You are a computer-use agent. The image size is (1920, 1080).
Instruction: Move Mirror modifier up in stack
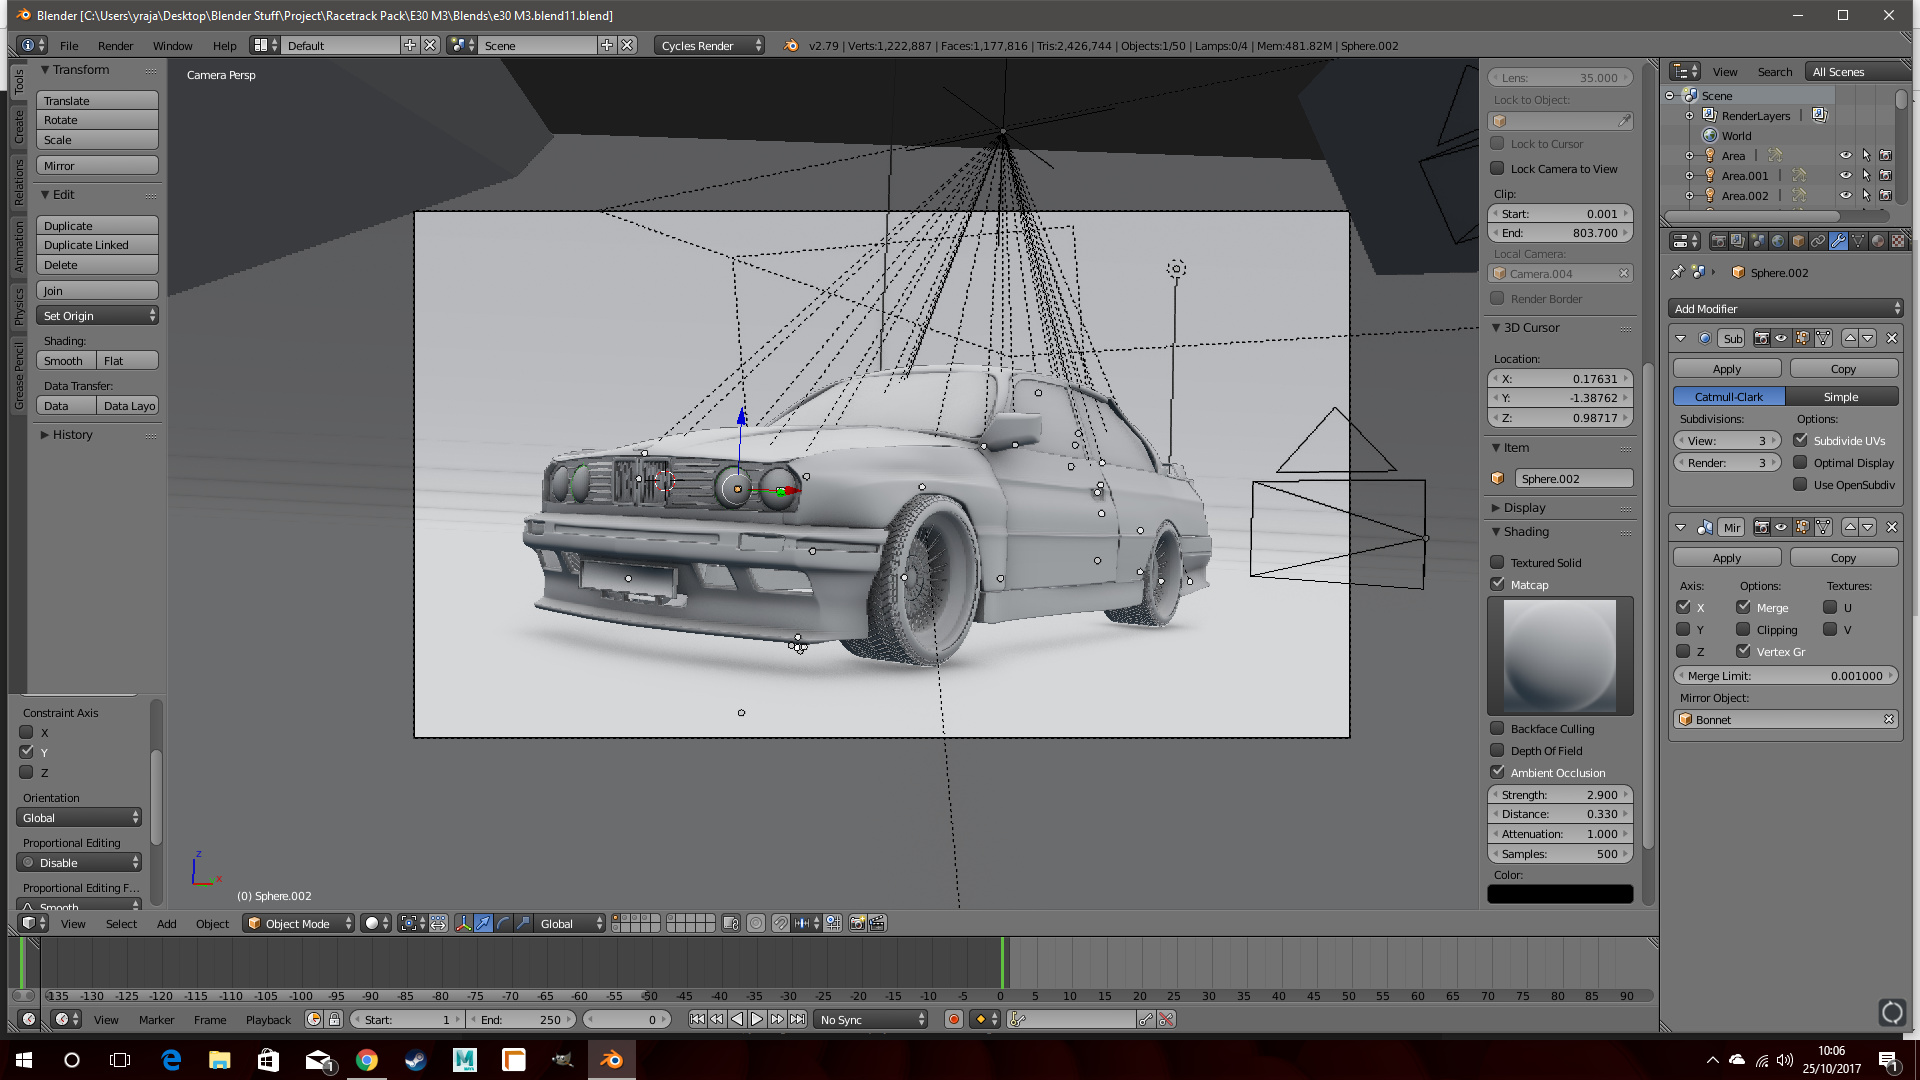1850,527
